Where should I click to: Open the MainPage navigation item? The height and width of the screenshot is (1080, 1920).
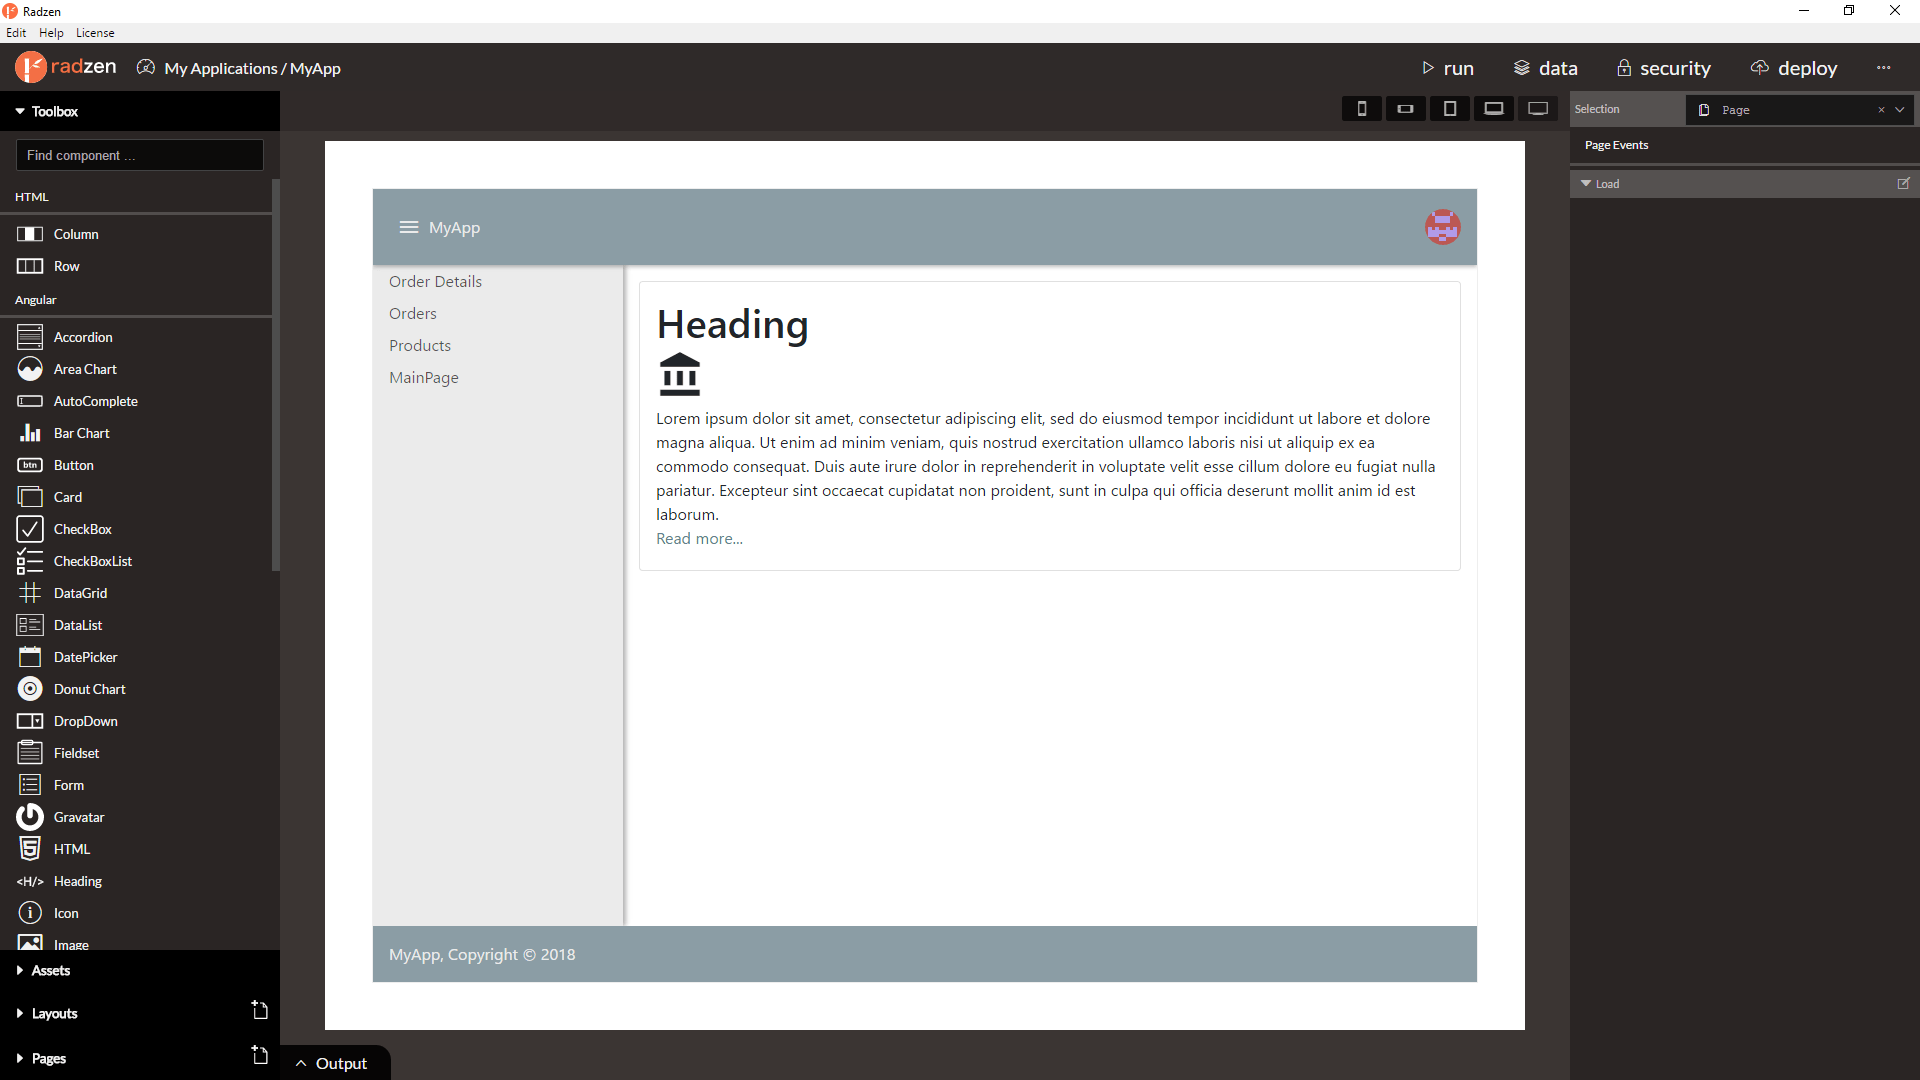pyautogui.click(x=424, y=377)
